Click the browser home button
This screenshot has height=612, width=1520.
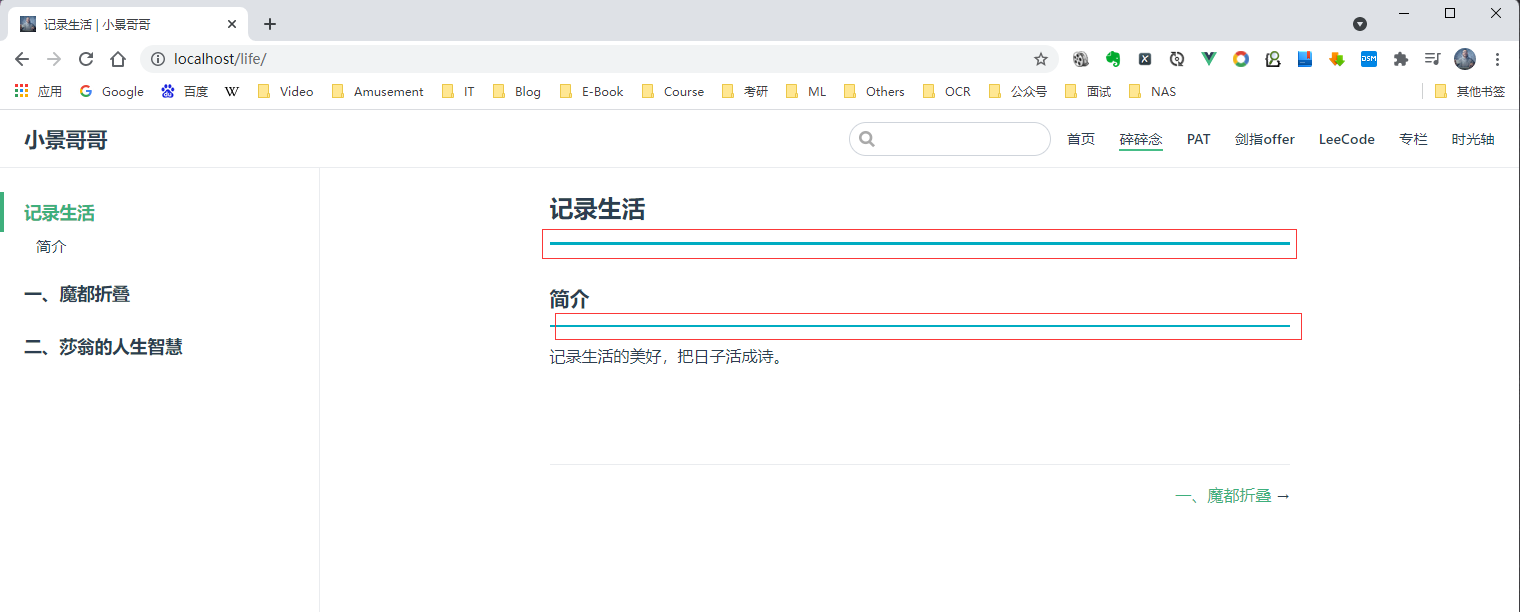point(118,59)
